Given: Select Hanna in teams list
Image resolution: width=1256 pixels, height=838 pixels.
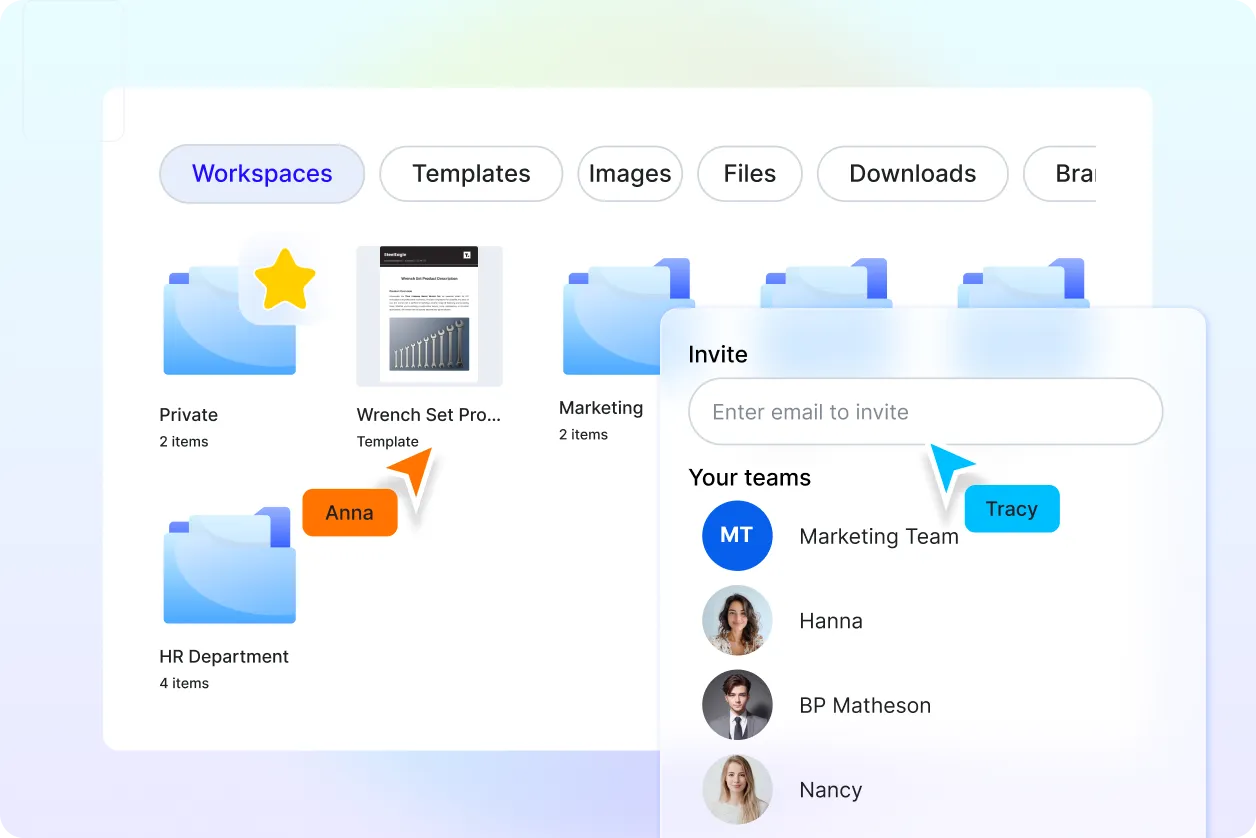Looking at the screenshot, I should pos(831,621).
